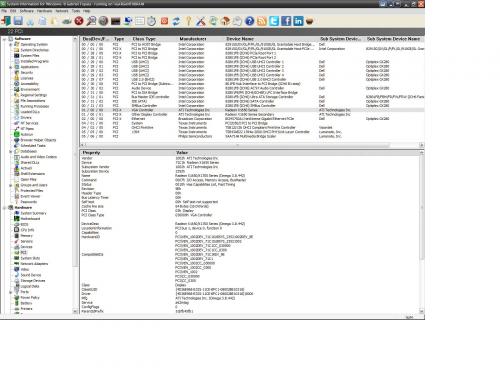Click the LinkedIn toolbar icon

[298, 21]
